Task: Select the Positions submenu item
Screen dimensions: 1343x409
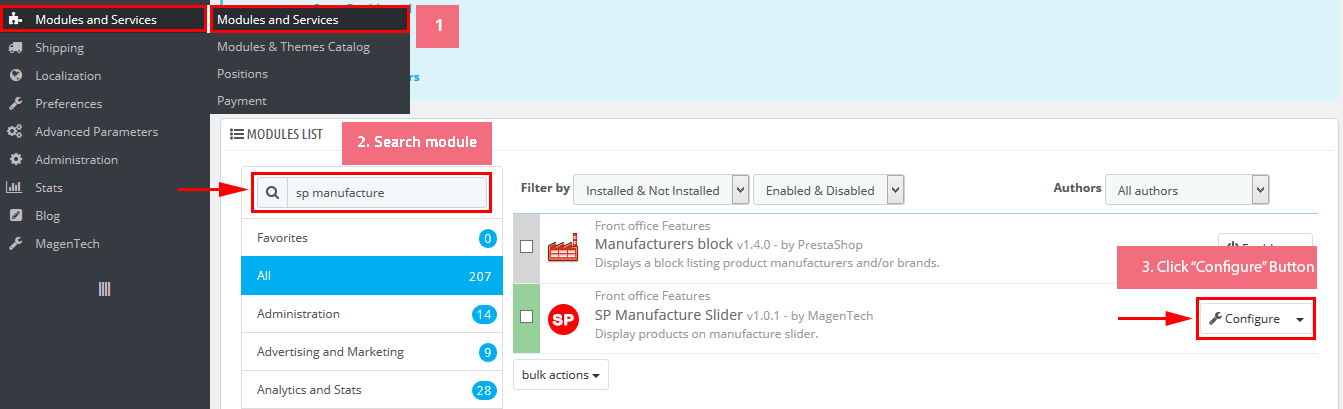Action: pos(243,74)
